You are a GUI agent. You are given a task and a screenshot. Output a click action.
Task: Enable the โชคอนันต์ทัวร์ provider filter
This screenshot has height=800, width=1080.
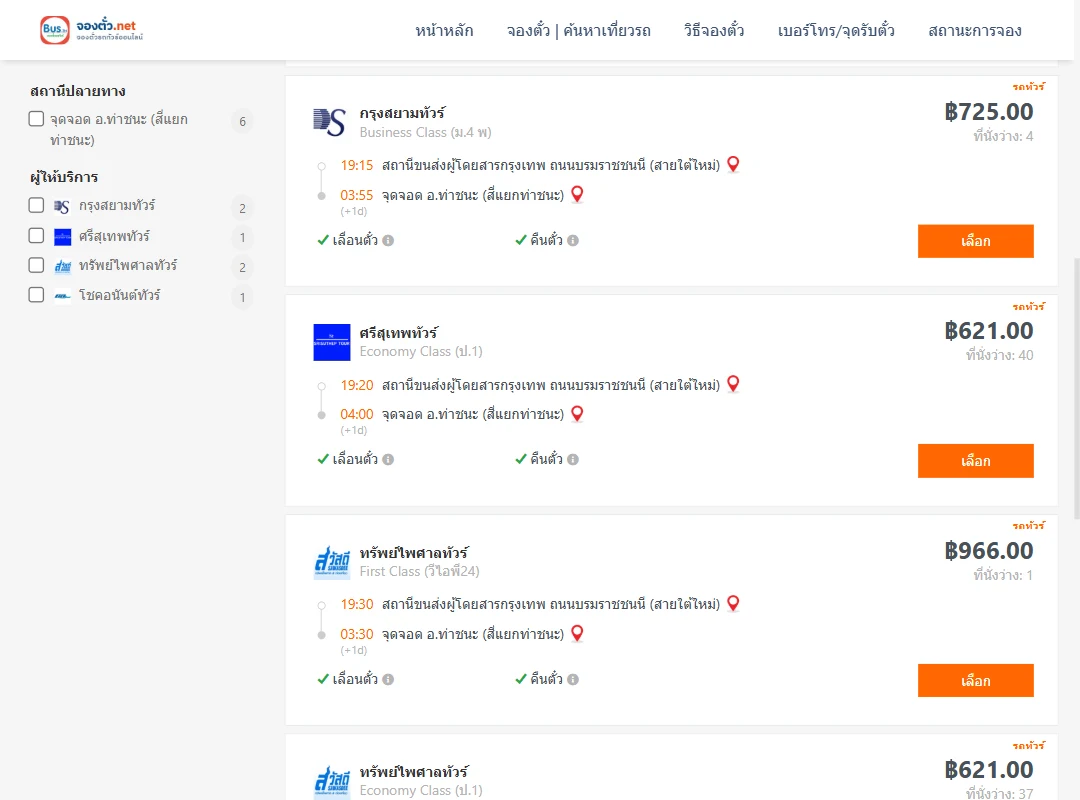(x=37, y=295)
